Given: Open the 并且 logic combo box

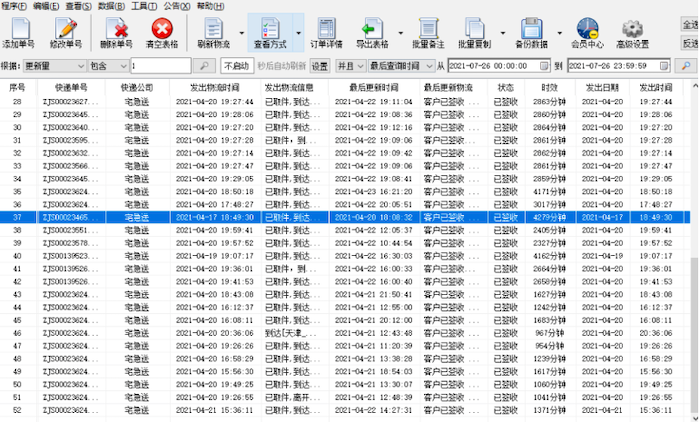Looking at the screenshot, I should pyautogui.click(x=350, y=66).
